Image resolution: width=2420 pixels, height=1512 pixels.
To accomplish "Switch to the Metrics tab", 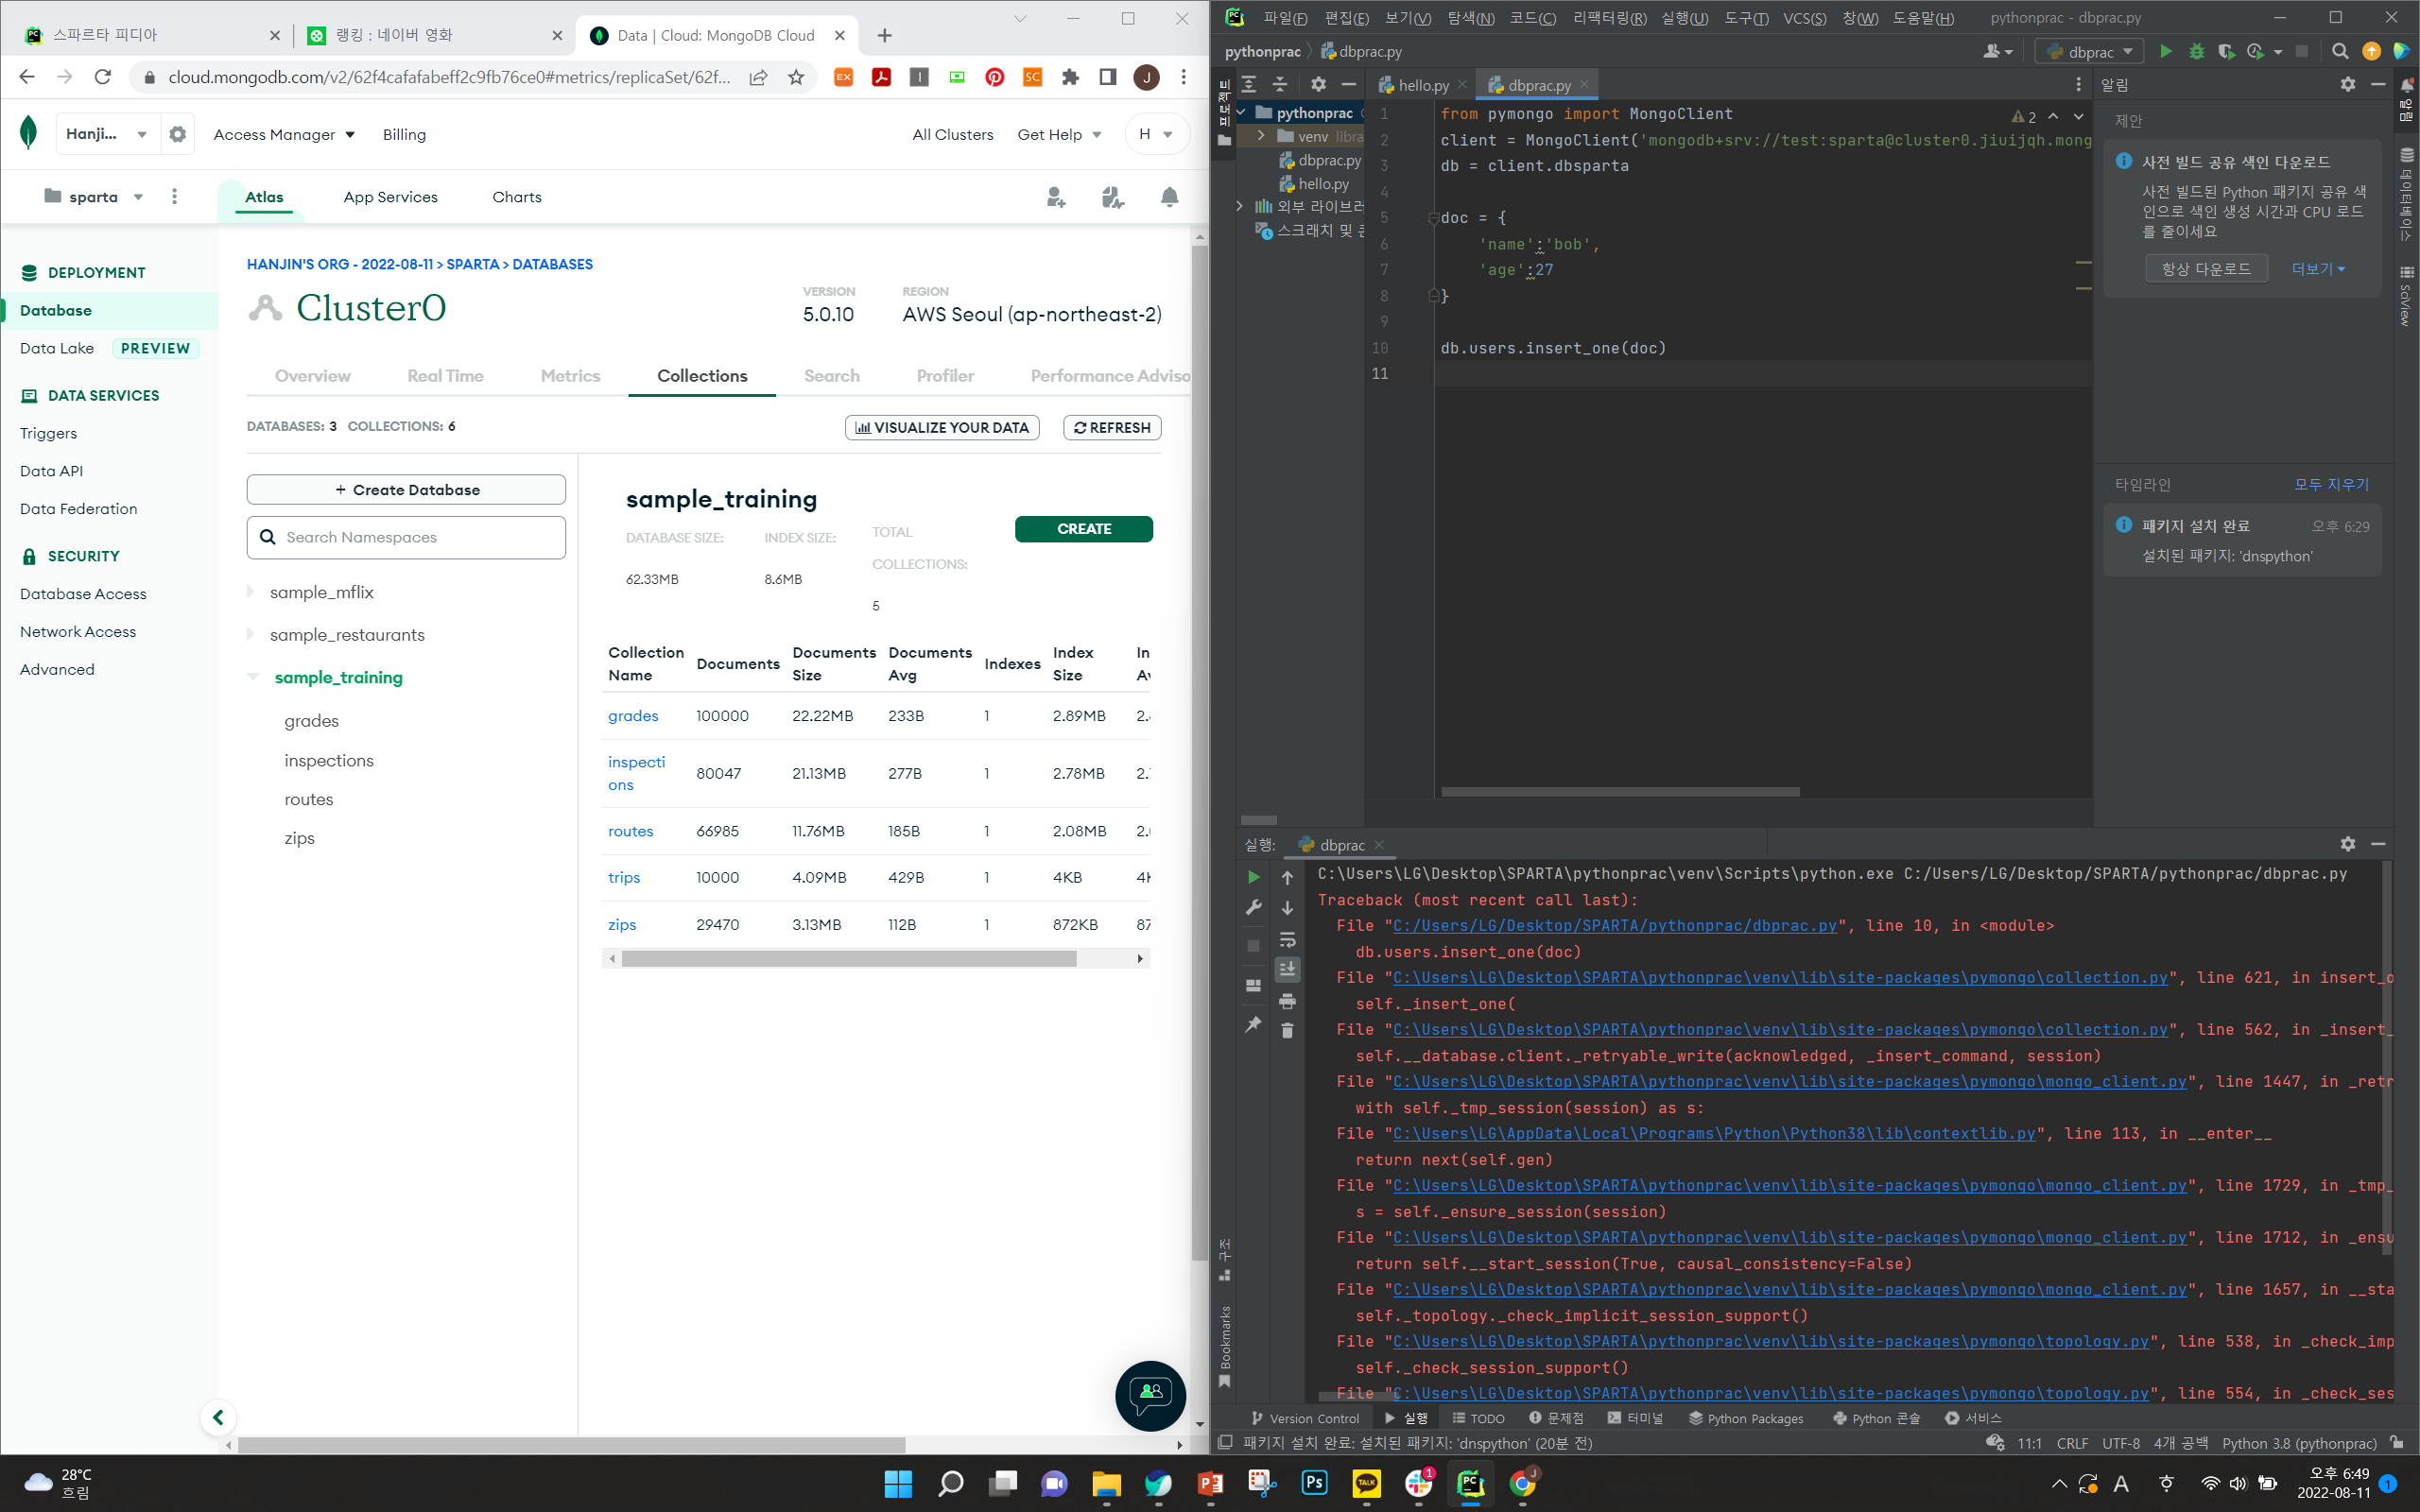I will click(x=570, y=376).
